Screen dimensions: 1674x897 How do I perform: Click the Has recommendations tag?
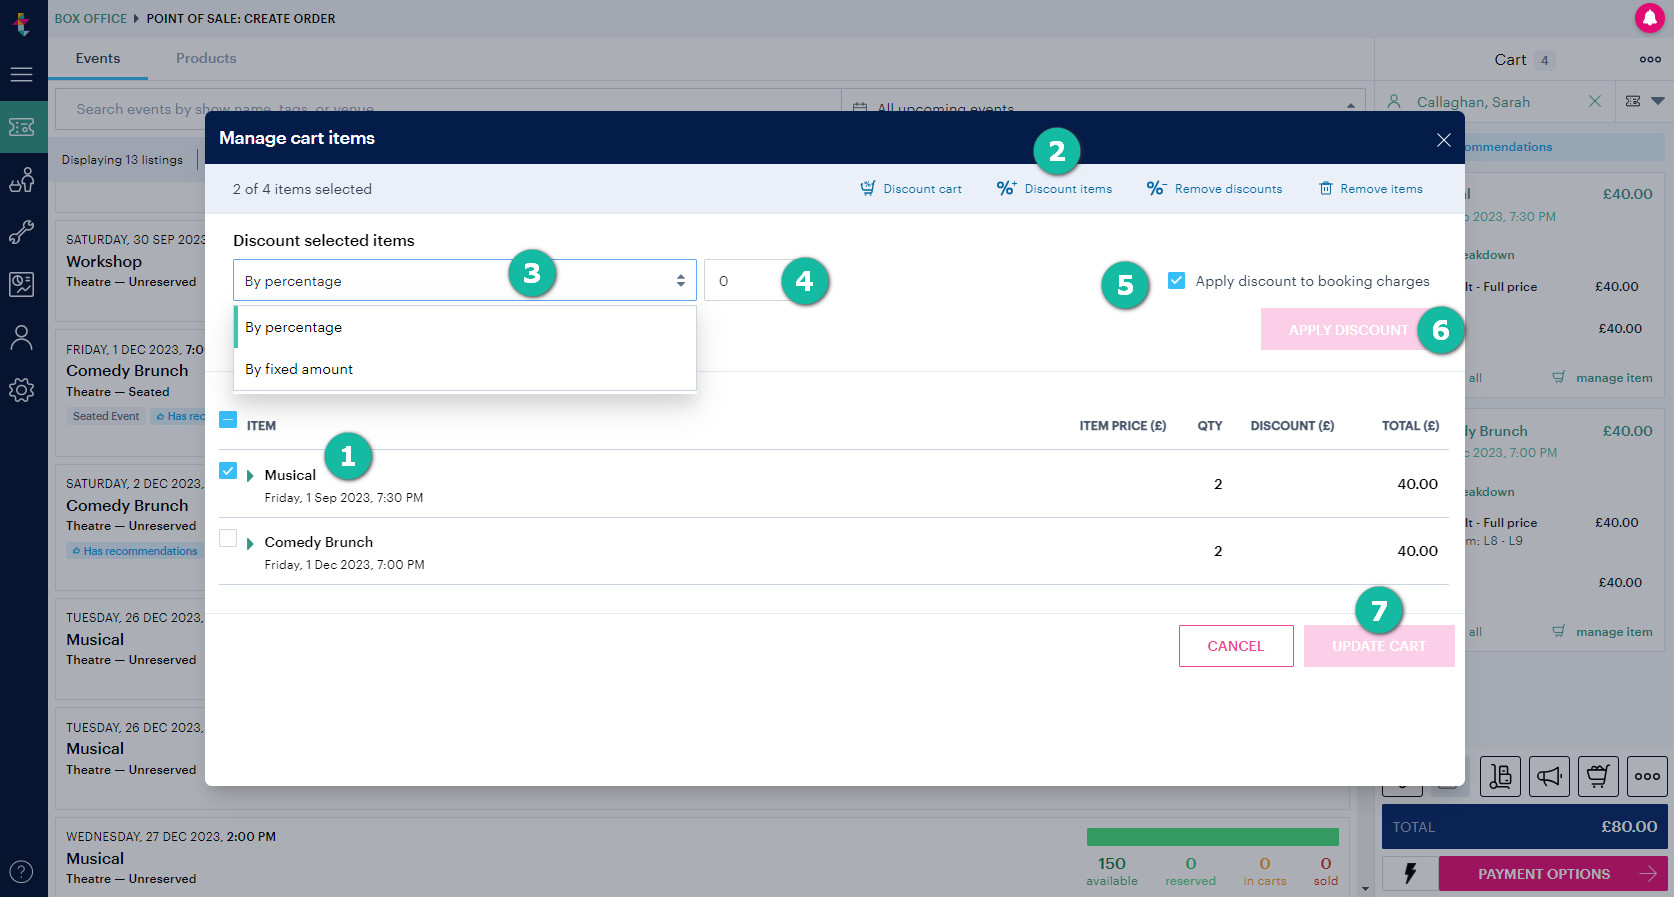click(x=133, y=551)
